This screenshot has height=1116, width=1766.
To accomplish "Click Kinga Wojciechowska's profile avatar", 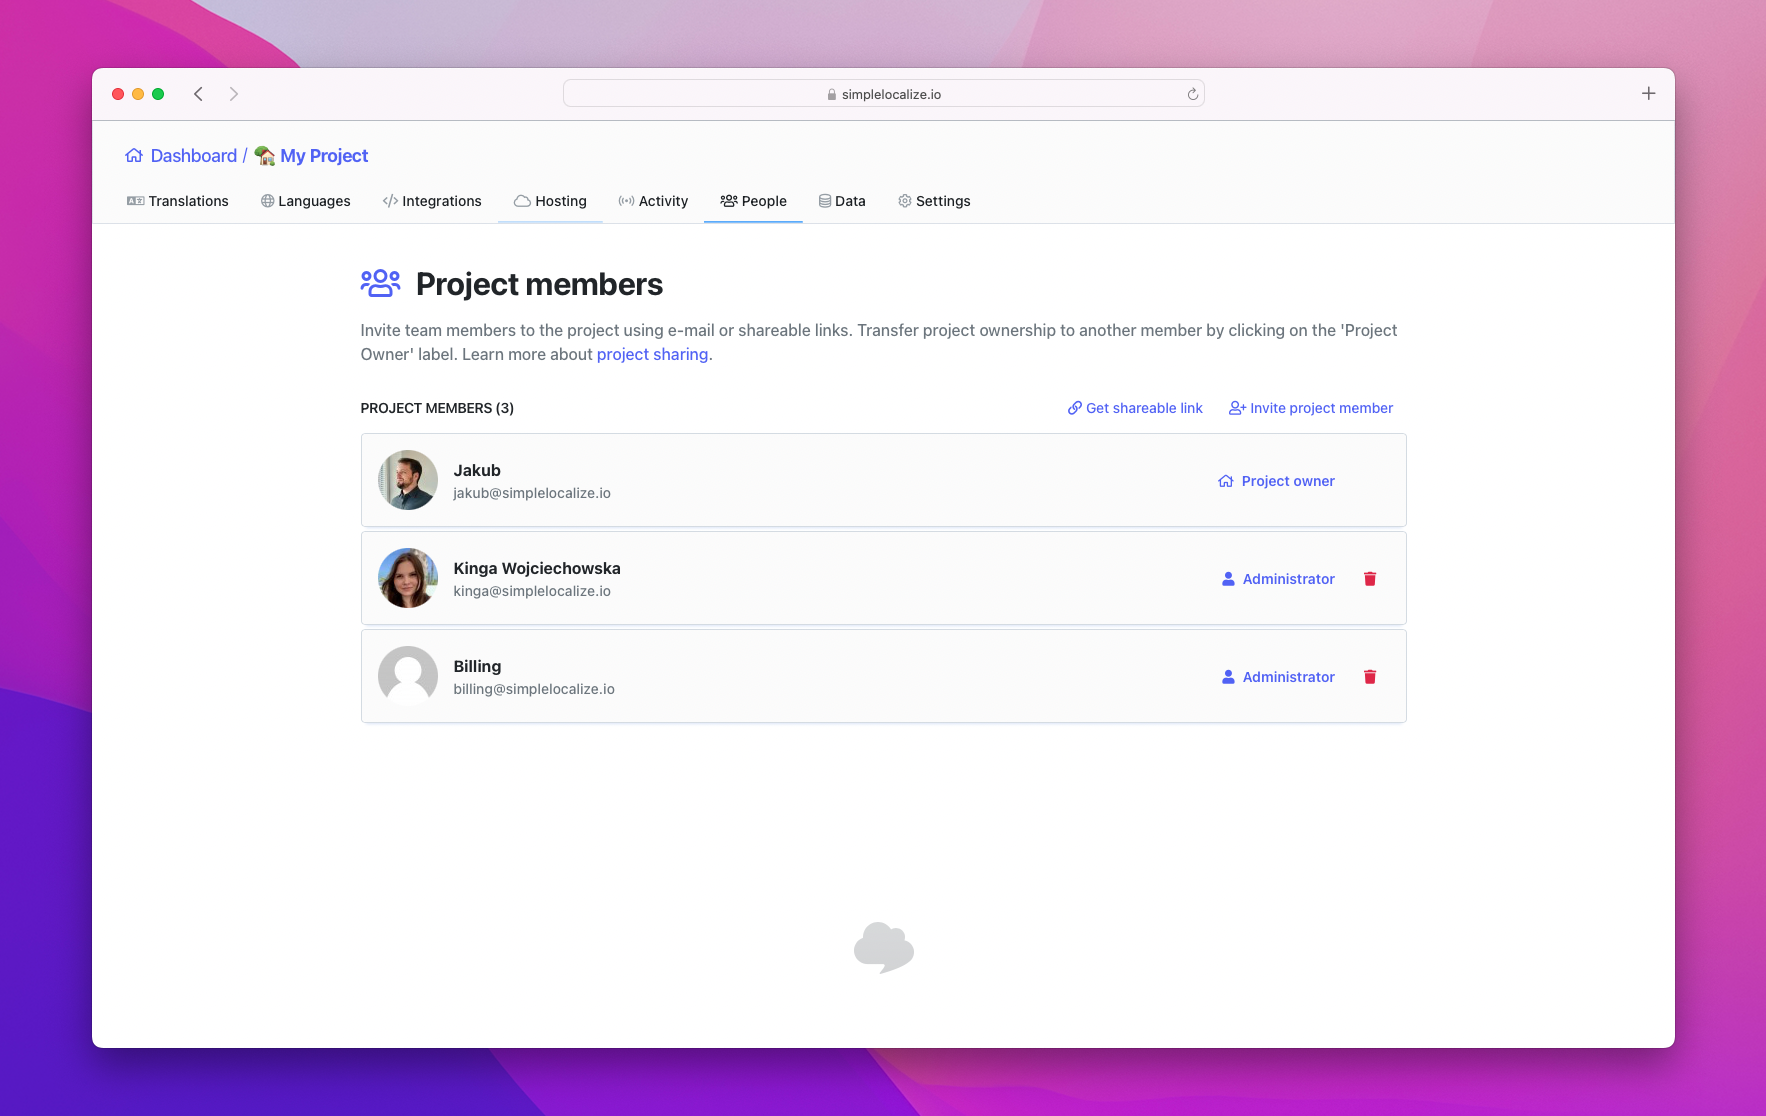I will click(x=408, y=578).
